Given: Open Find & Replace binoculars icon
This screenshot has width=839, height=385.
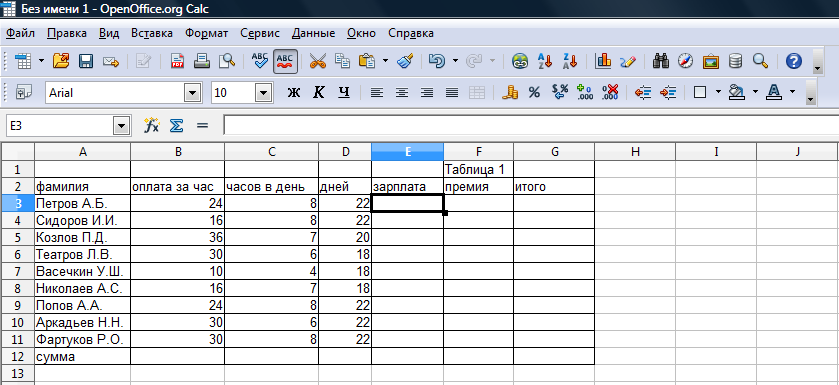Looking at the screenshot, I should click(661, 61).
